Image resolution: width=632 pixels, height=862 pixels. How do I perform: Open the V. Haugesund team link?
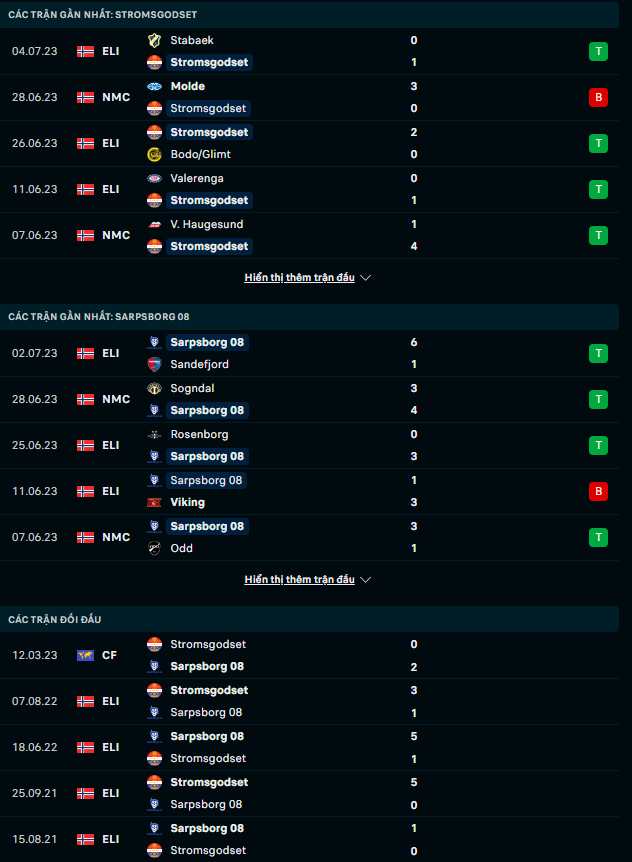(x=206, y=224)
